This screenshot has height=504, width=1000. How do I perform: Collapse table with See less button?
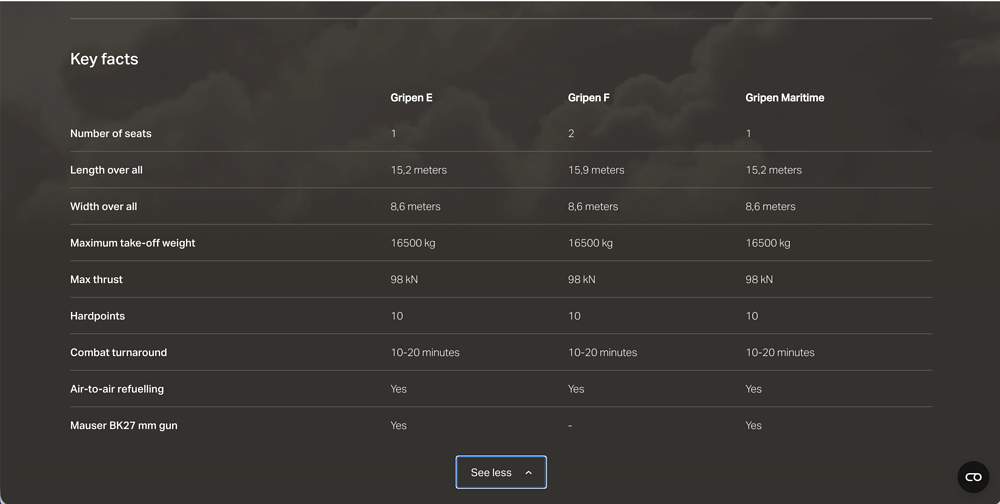click(x=501, y=472)
